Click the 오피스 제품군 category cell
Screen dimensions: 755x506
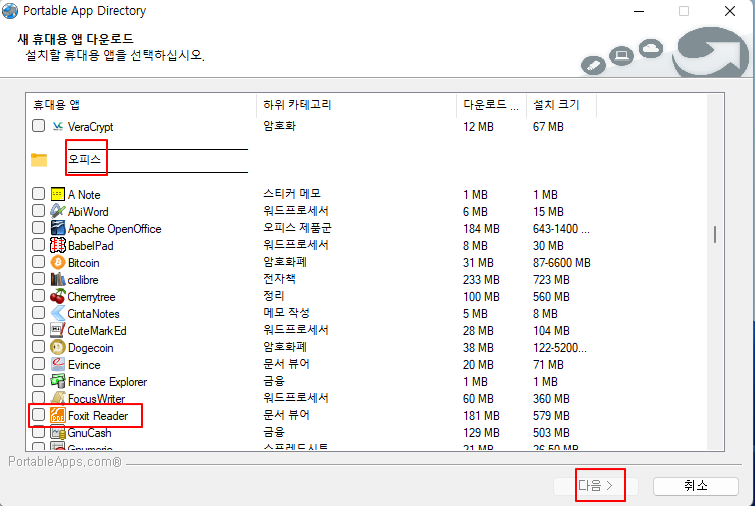(x=298, y=228)
